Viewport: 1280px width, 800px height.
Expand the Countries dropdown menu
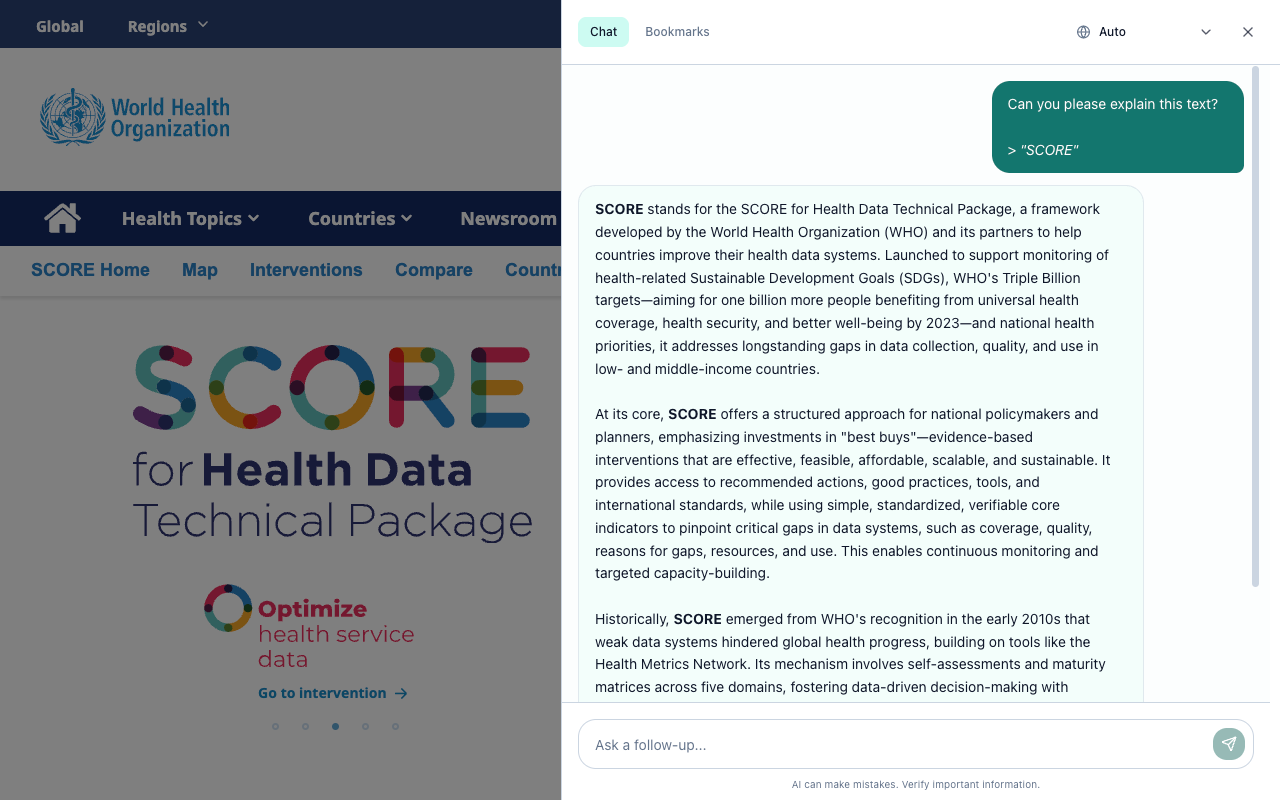360,218
